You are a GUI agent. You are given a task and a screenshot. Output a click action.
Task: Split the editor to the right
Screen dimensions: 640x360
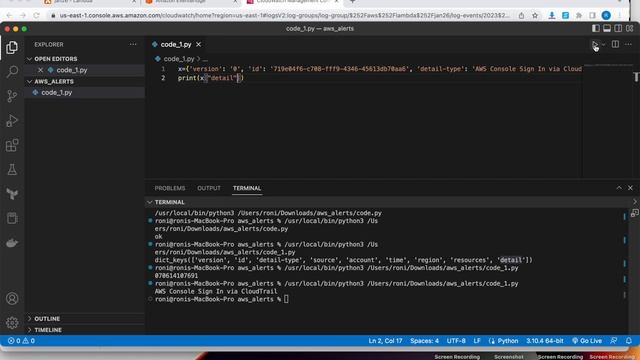(x=615, y=44)
